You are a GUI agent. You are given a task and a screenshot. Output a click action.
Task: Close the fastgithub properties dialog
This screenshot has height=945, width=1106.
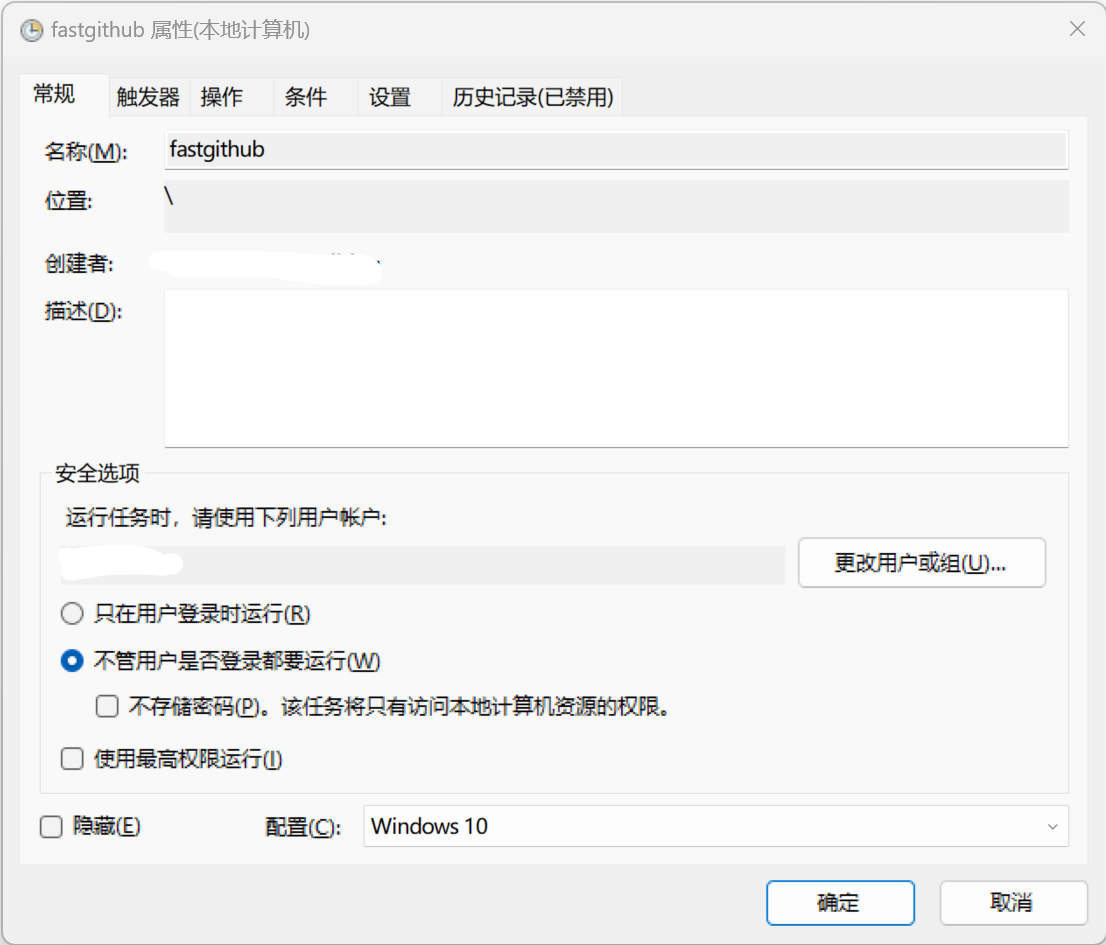pyautogui.click(x=1077, y=29)
